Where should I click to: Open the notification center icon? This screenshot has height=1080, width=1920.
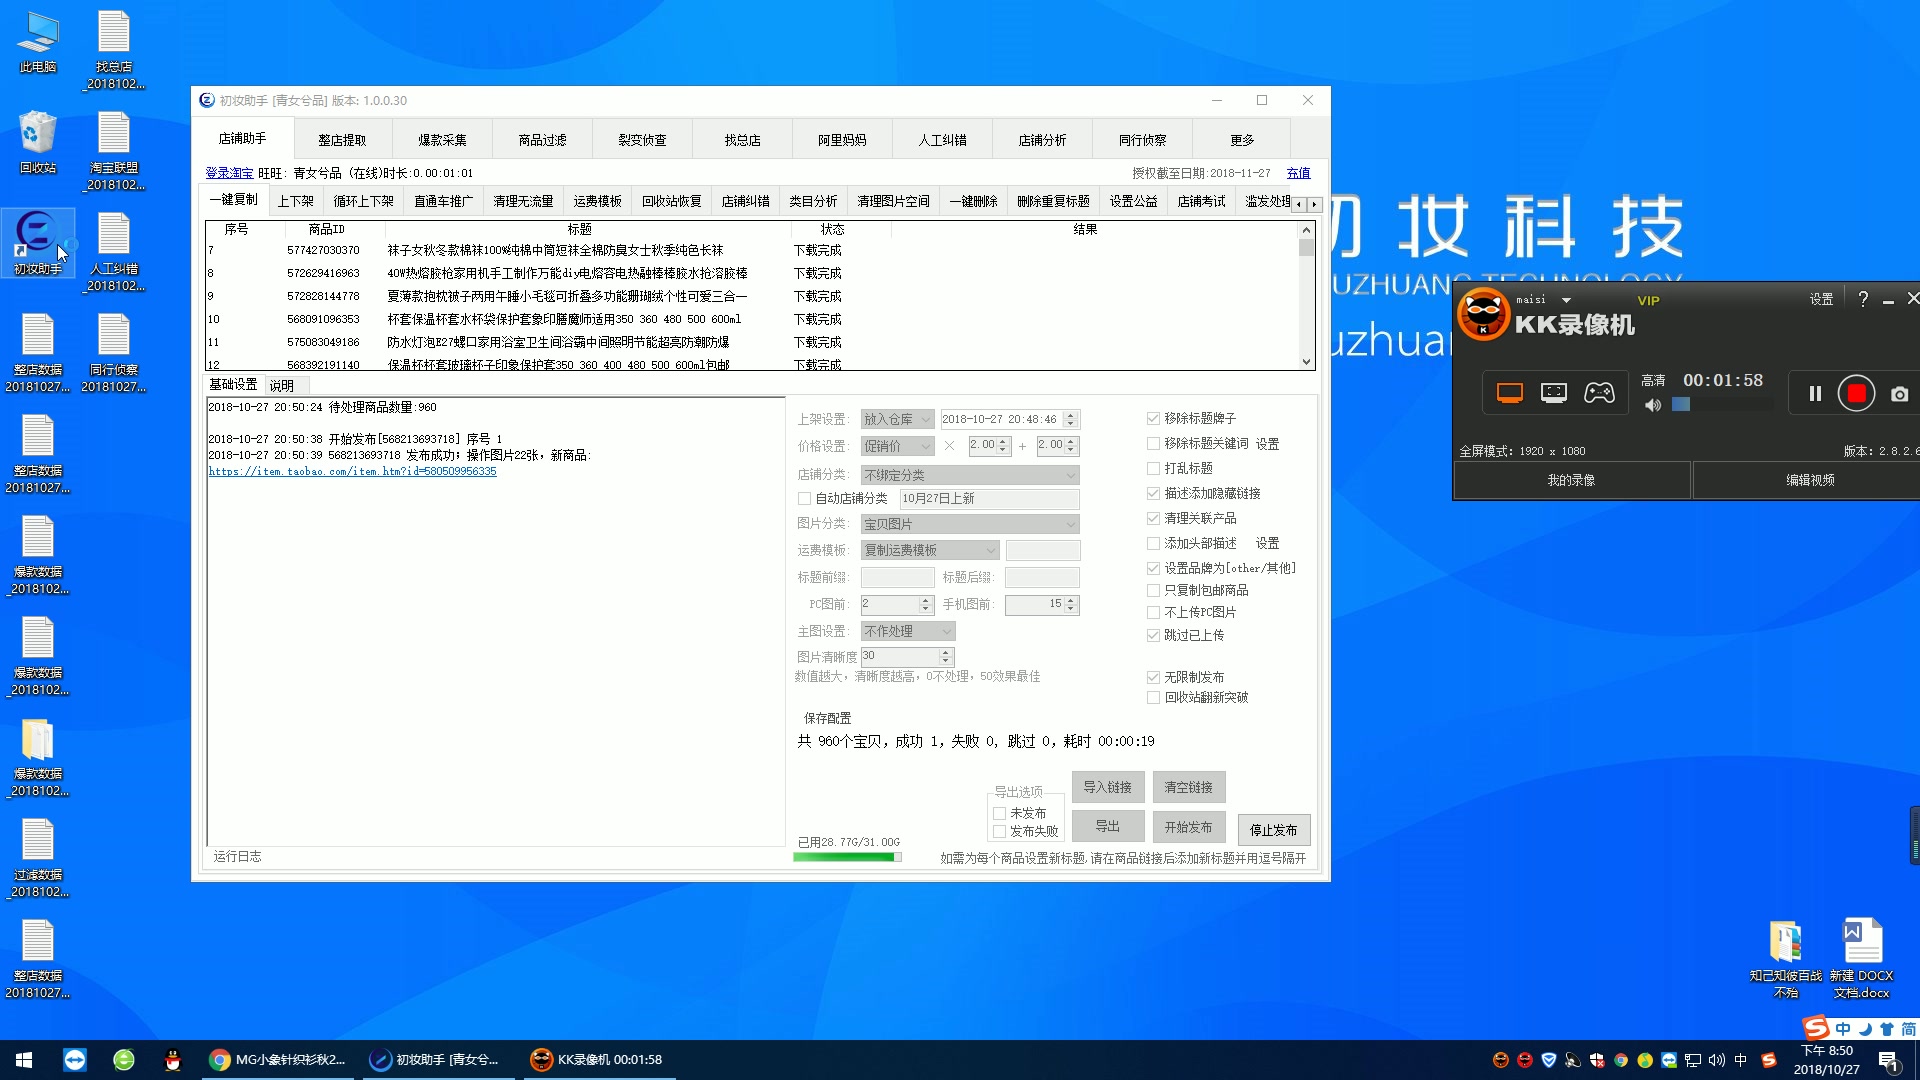pyautogui.click(x=1888, y=1060)
